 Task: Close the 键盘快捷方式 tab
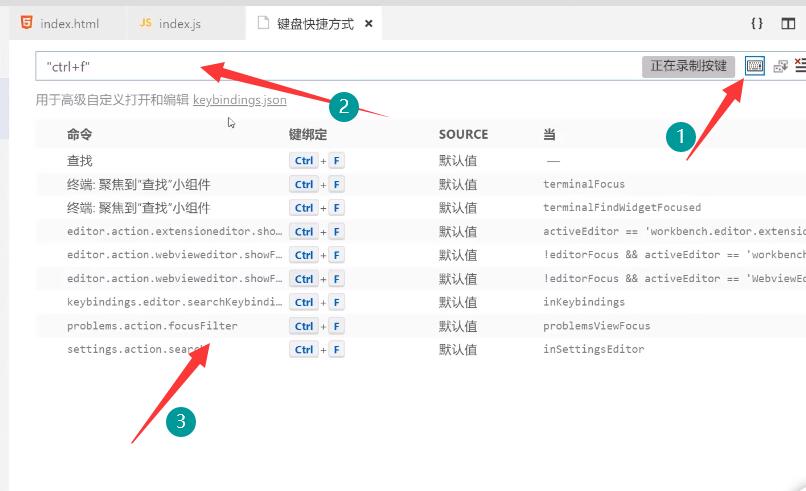point(368,24)
